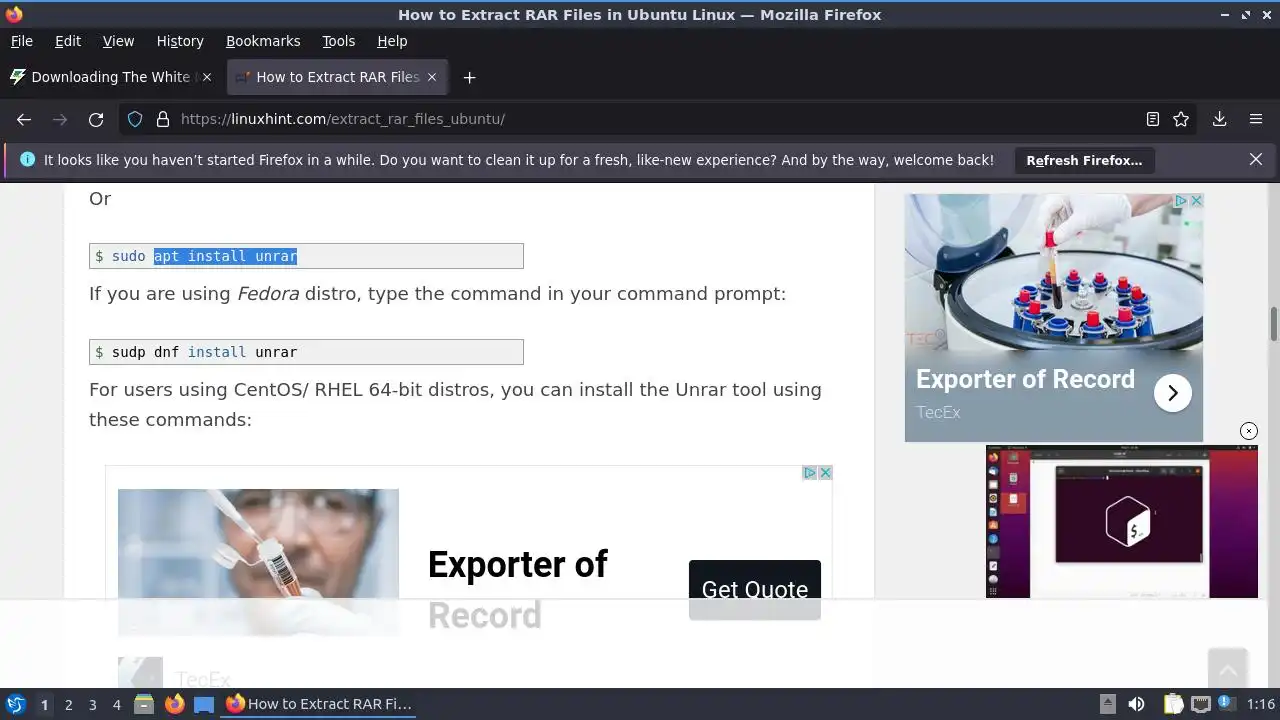Image resolution: width=1280 pixels, height=720 pixels.
Task: Open network status tray icon
Action: [1201, 704]
